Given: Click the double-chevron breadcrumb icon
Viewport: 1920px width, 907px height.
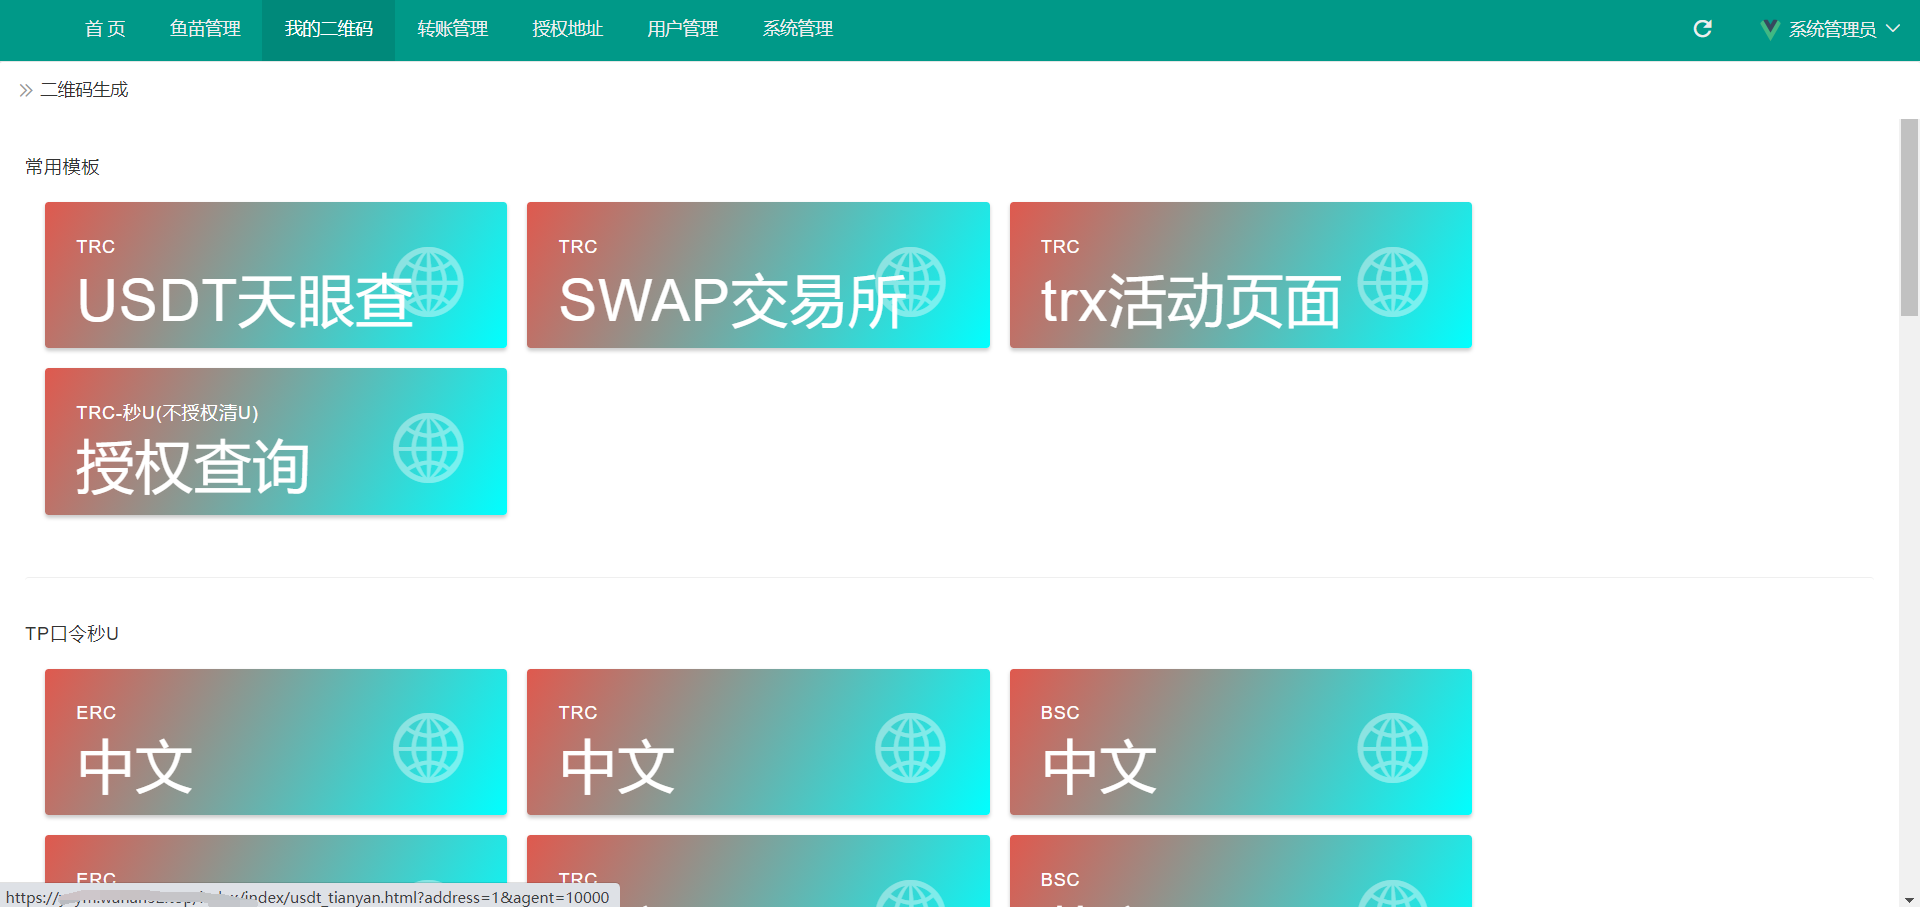Looking at the screenshot, I should (x=26, y=90).
